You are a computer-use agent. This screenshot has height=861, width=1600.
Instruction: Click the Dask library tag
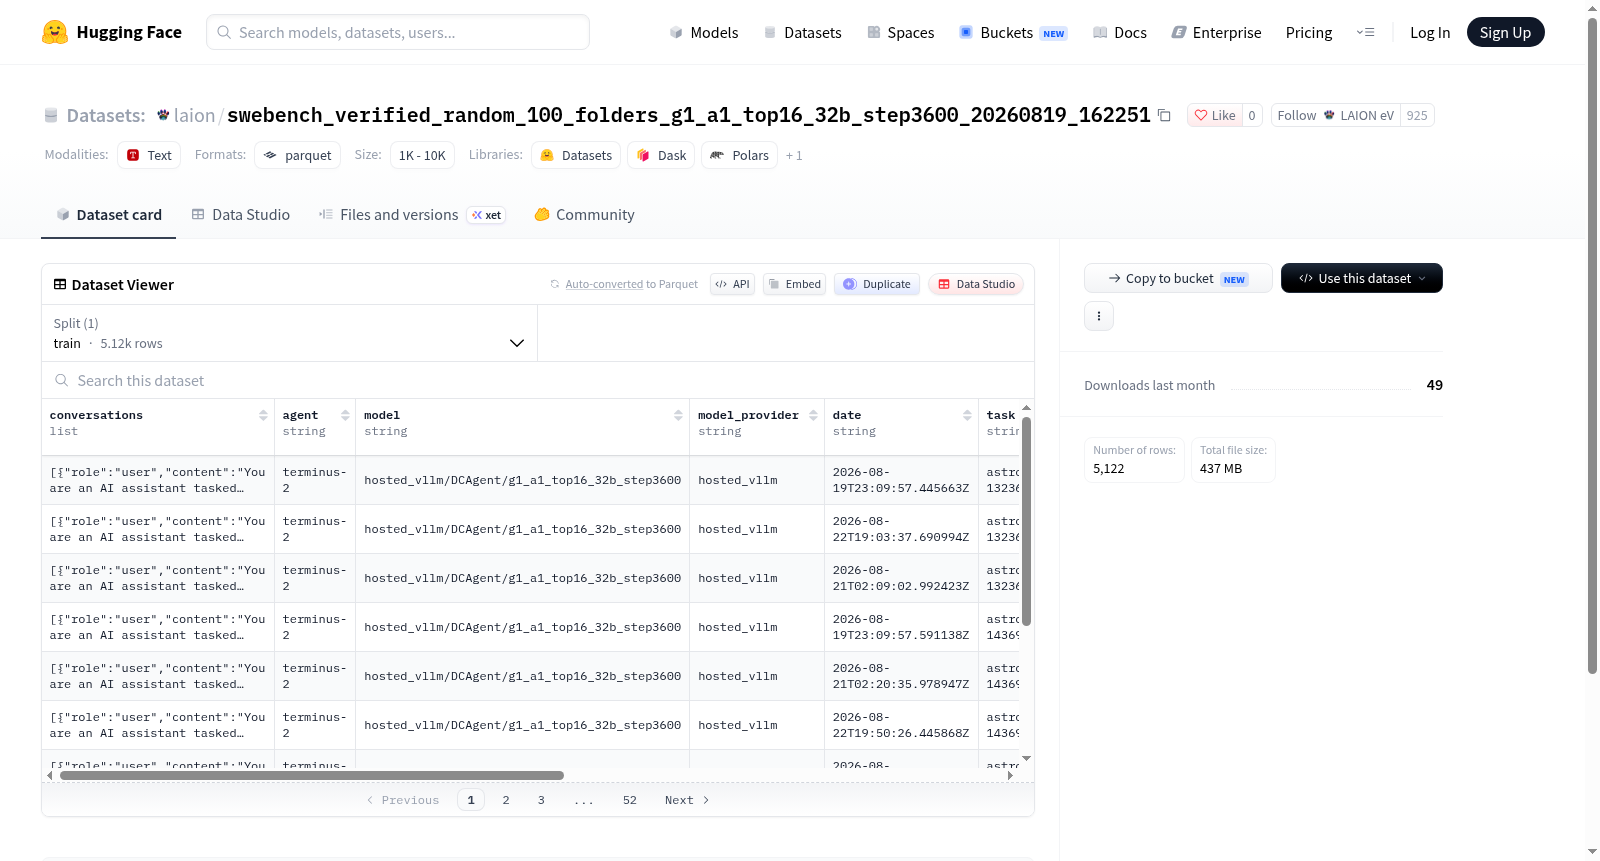pos(661,155)
